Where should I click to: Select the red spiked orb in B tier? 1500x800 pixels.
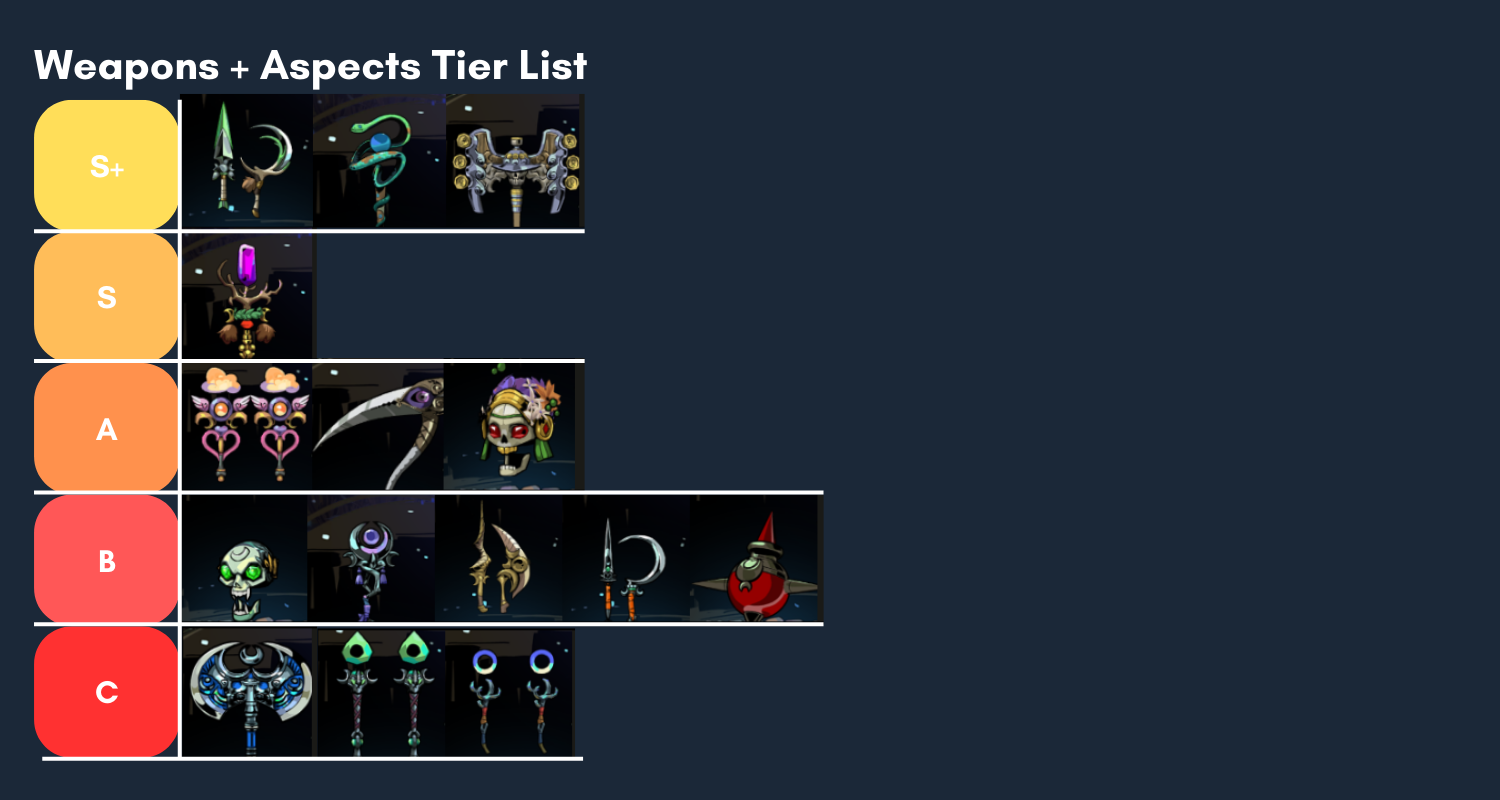[757, 558]
